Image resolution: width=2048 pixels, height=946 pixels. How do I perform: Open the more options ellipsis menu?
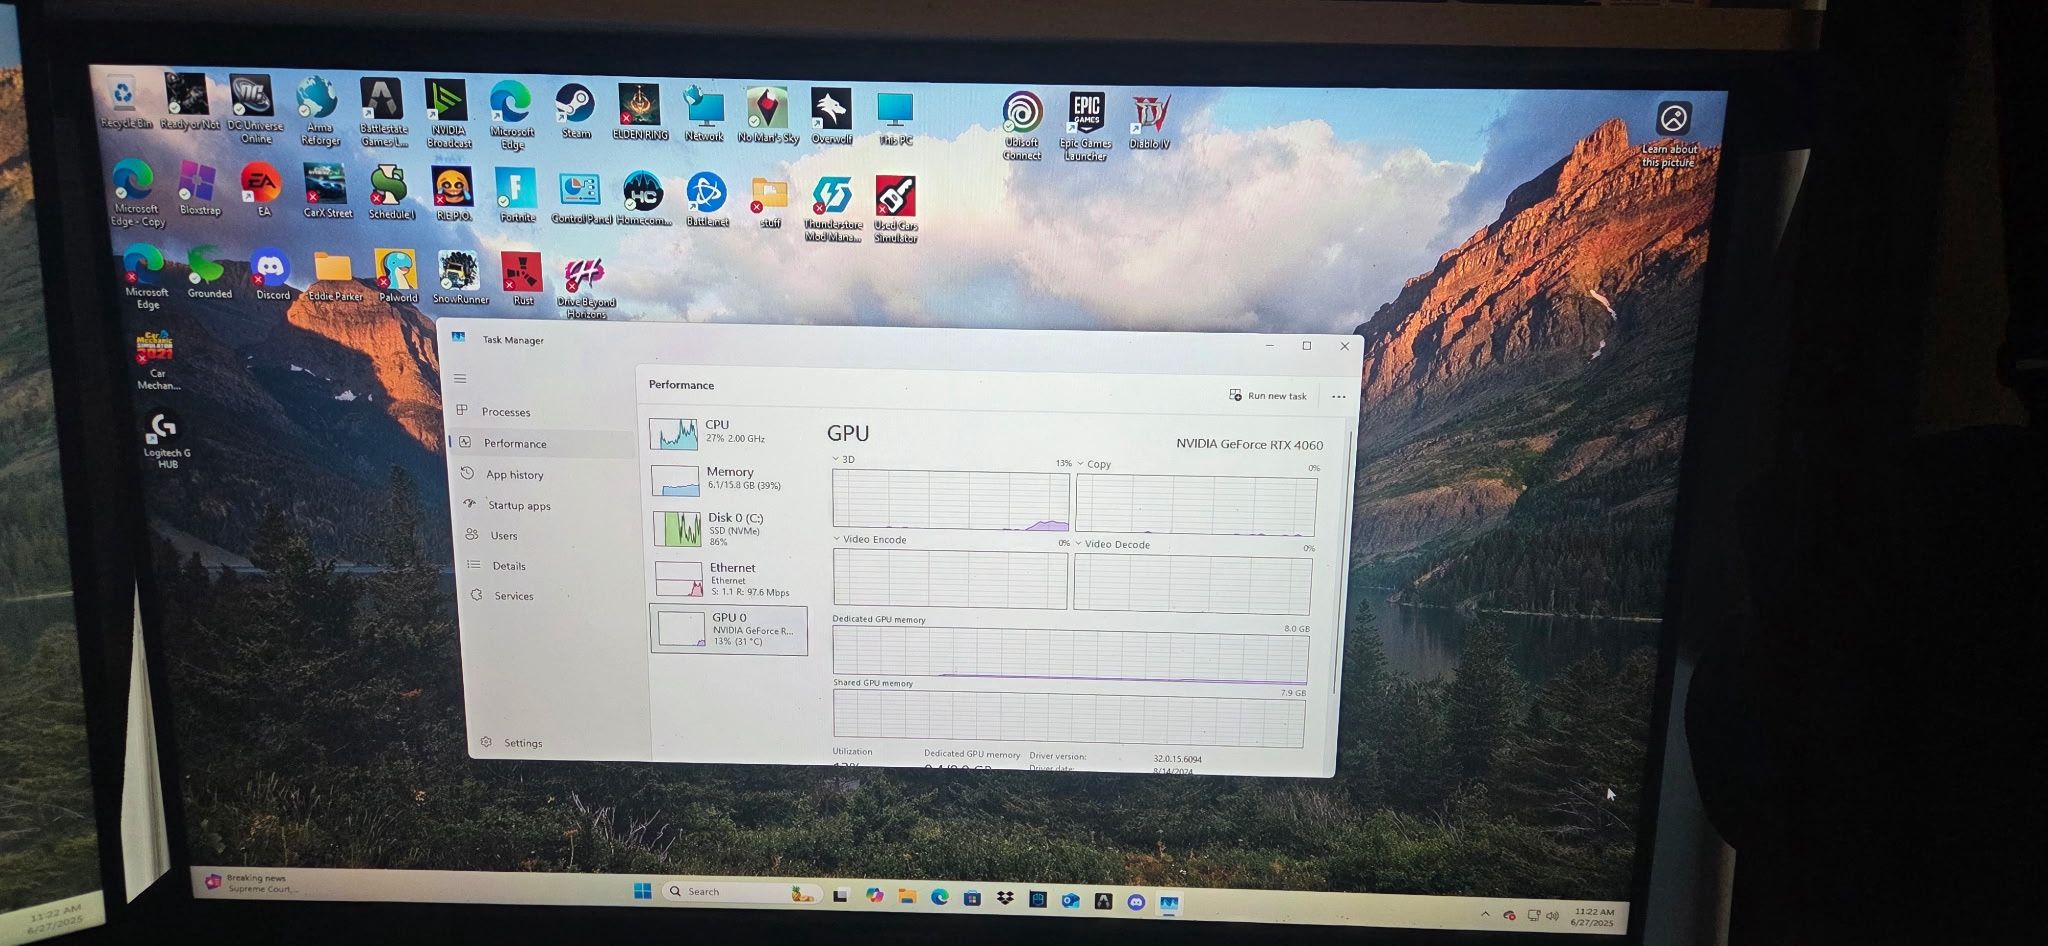click(1339, 397)
